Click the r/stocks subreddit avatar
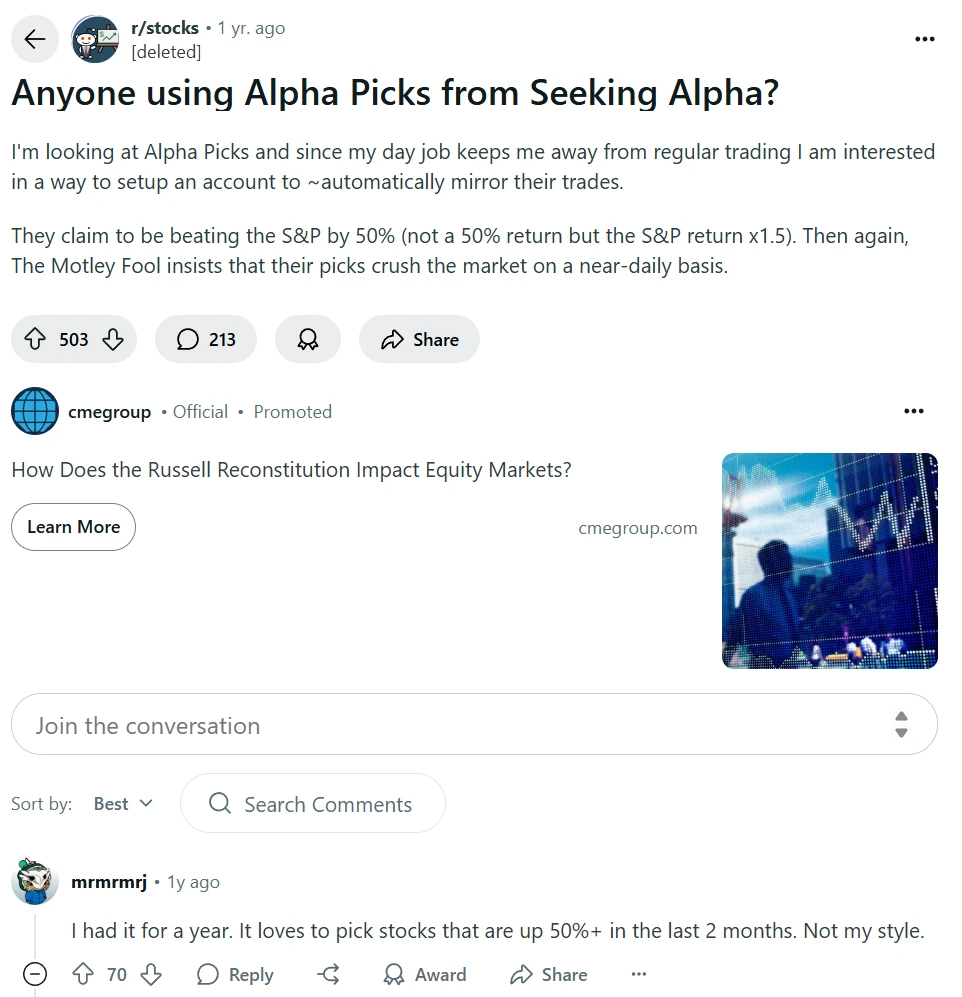 96,39
